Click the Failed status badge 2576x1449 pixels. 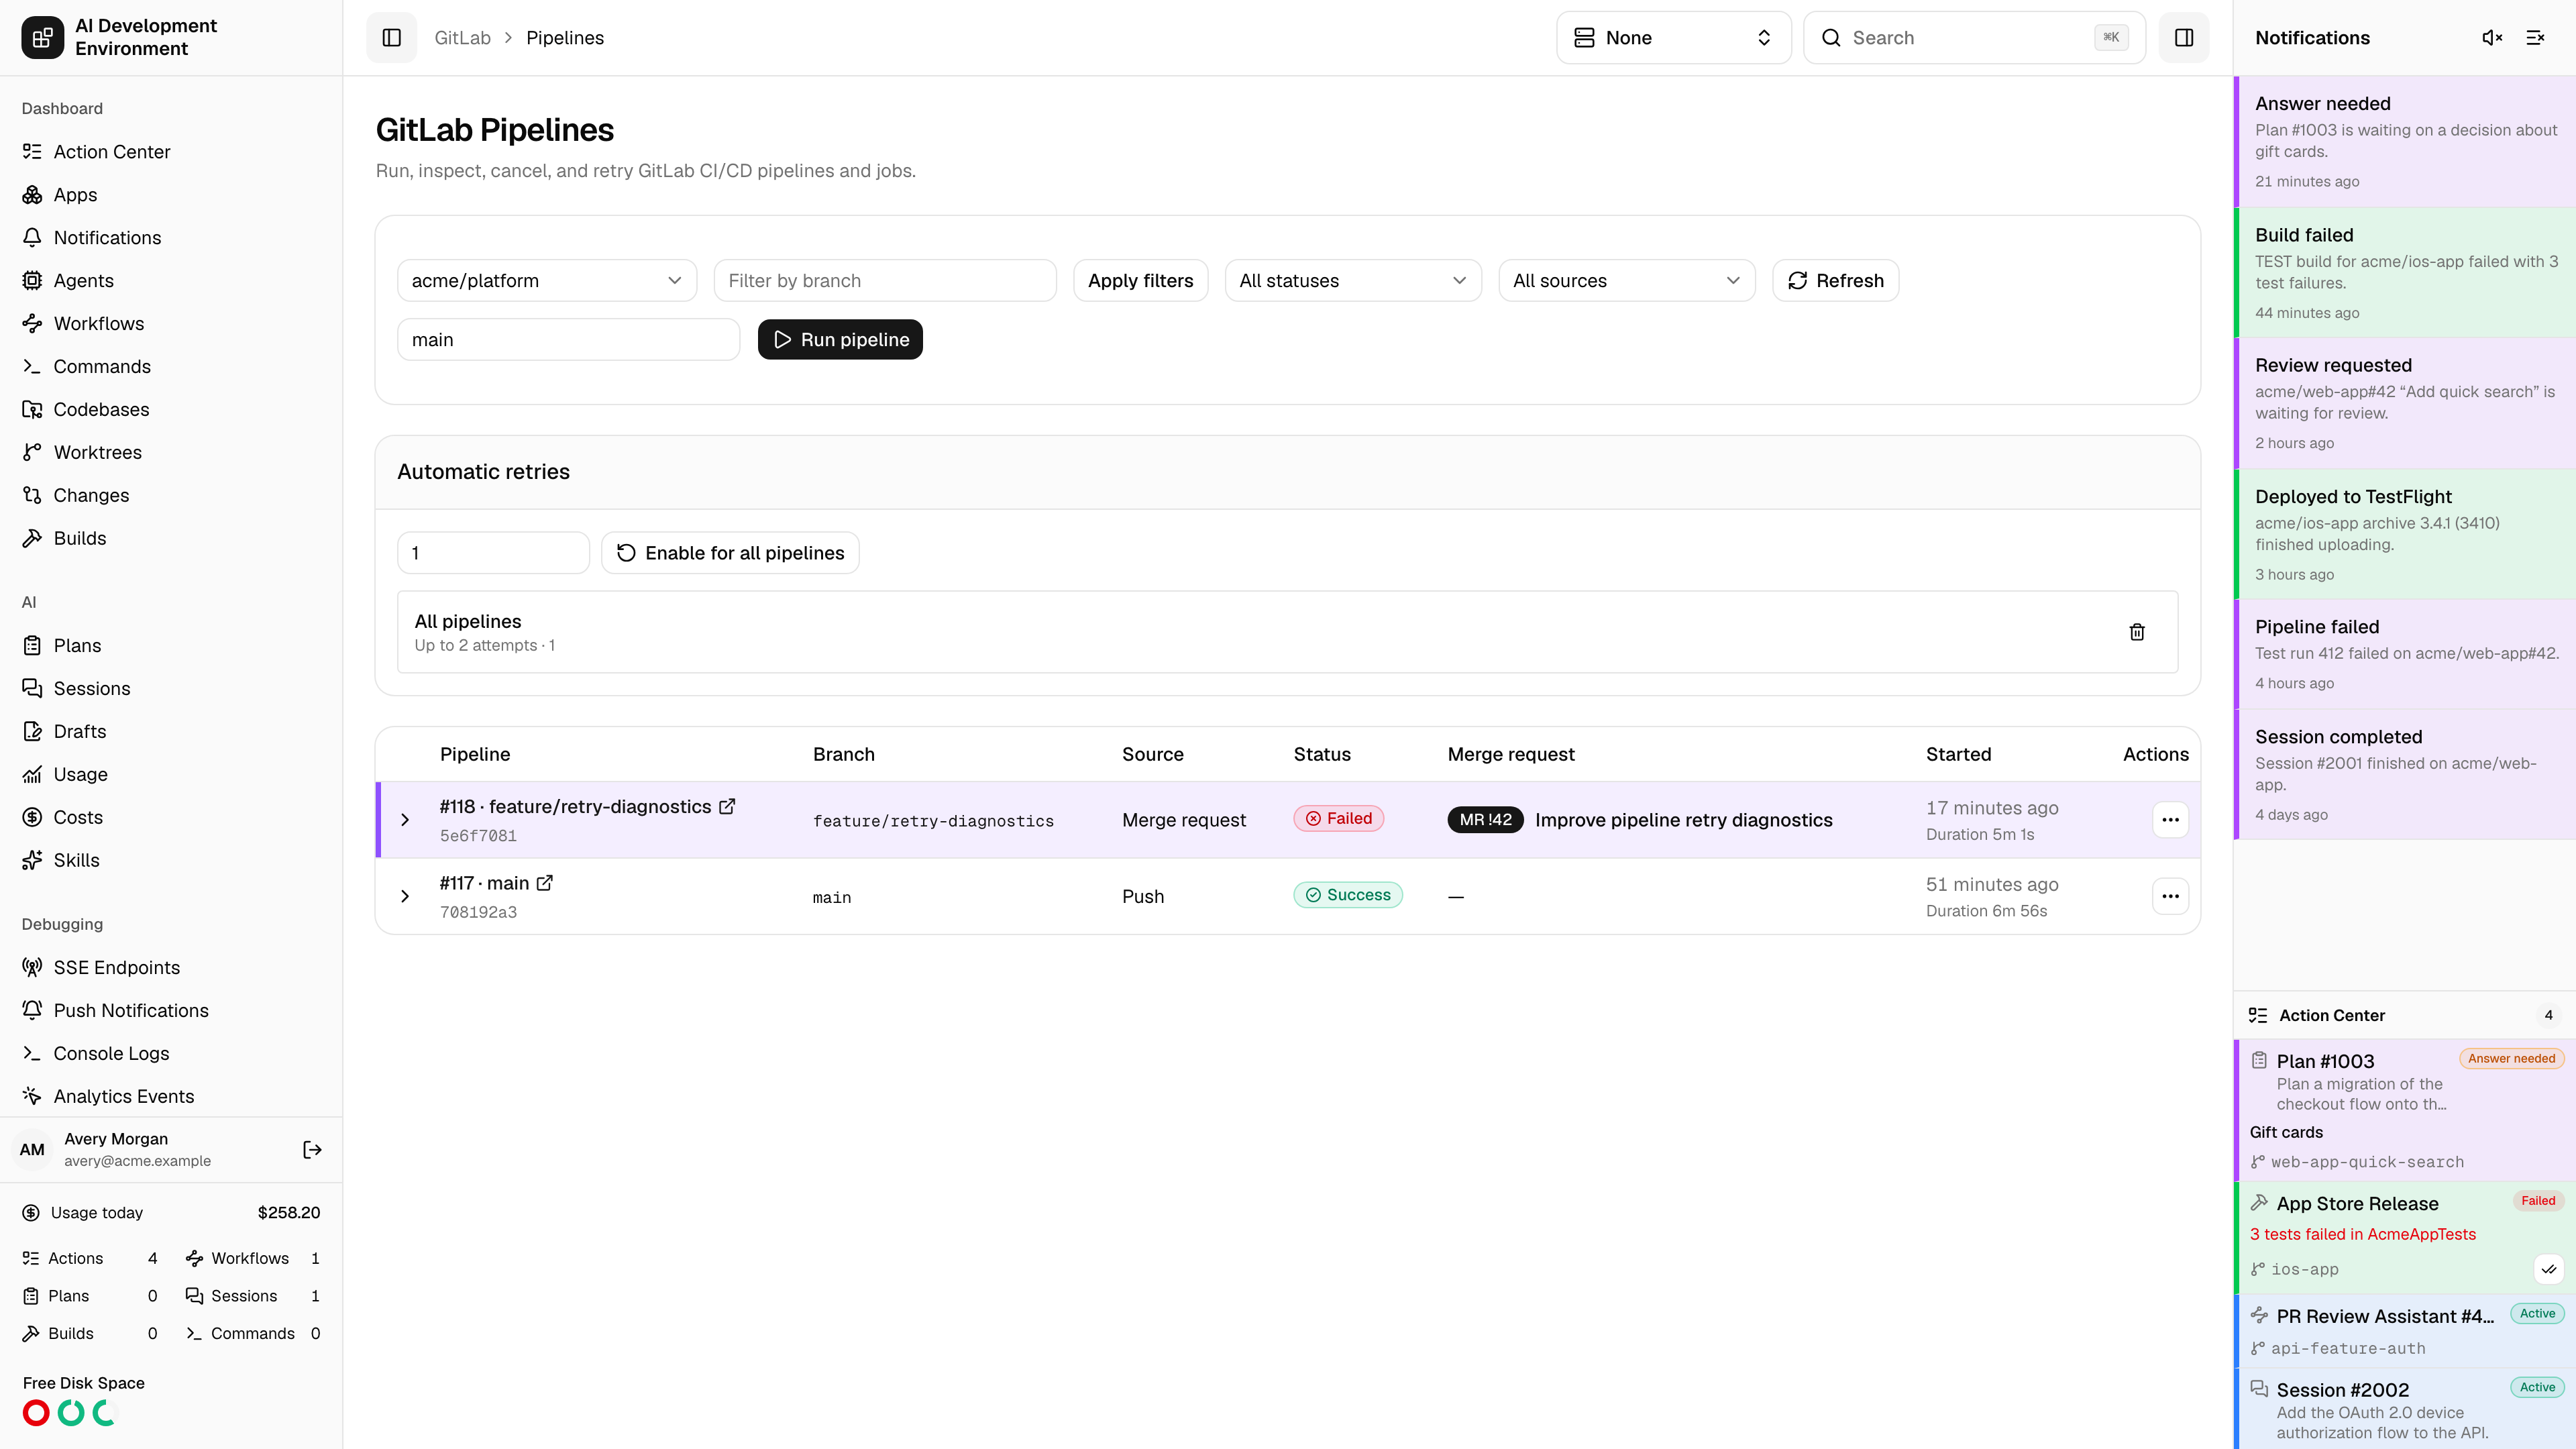coord(1338,819)
